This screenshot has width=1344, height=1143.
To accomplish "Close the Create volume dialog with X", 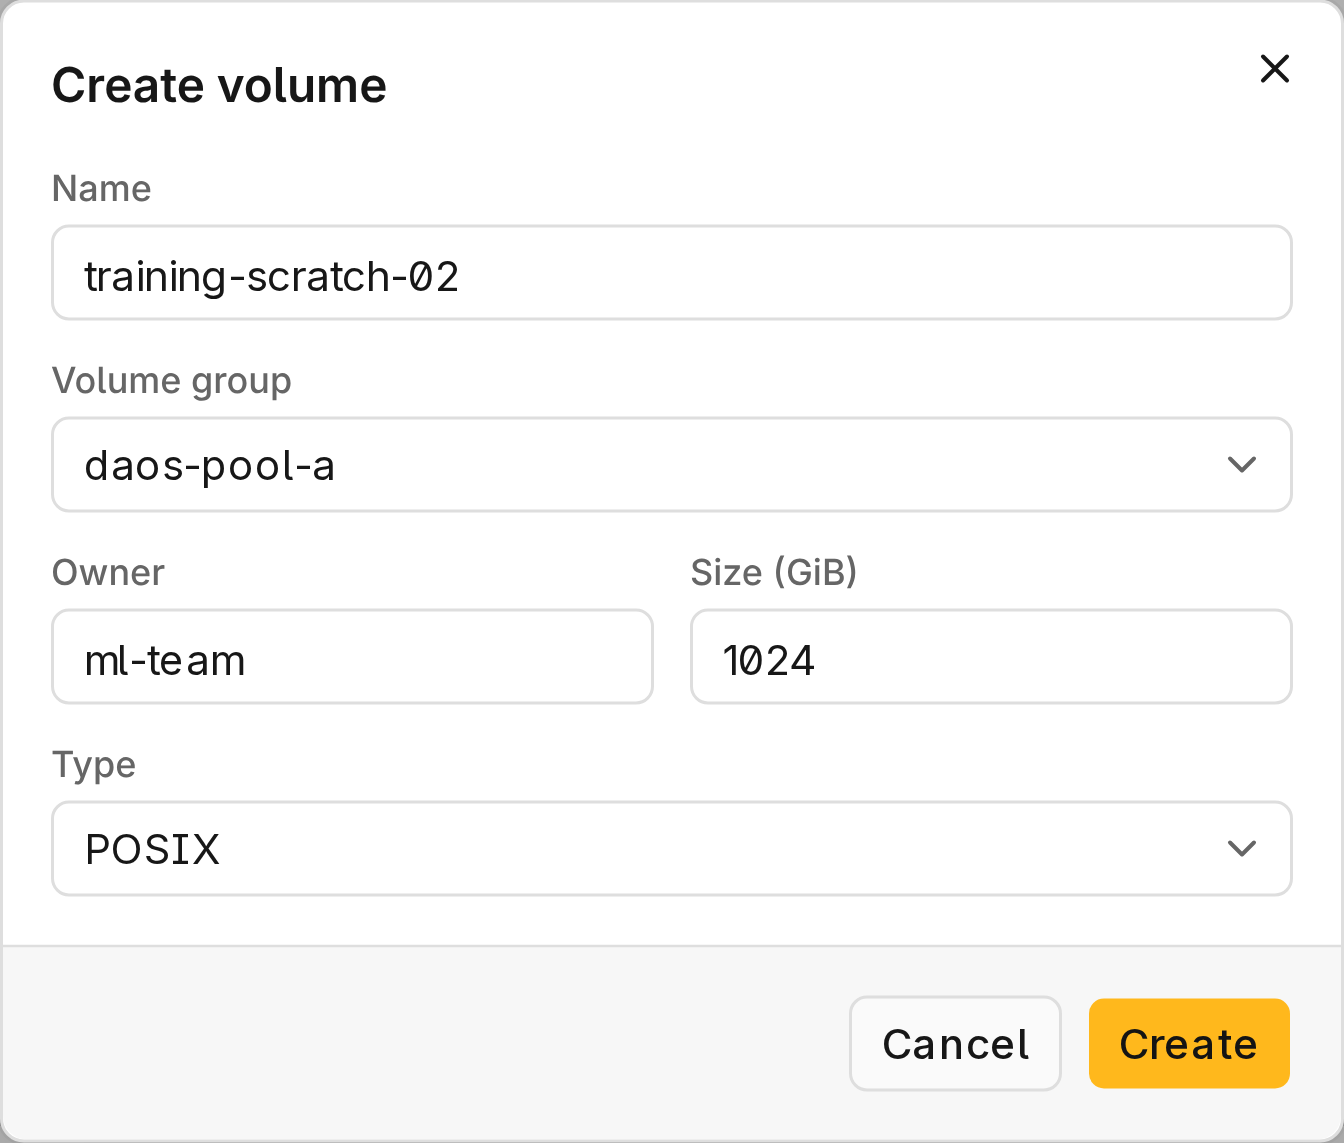I will (x=1274, y=69).
